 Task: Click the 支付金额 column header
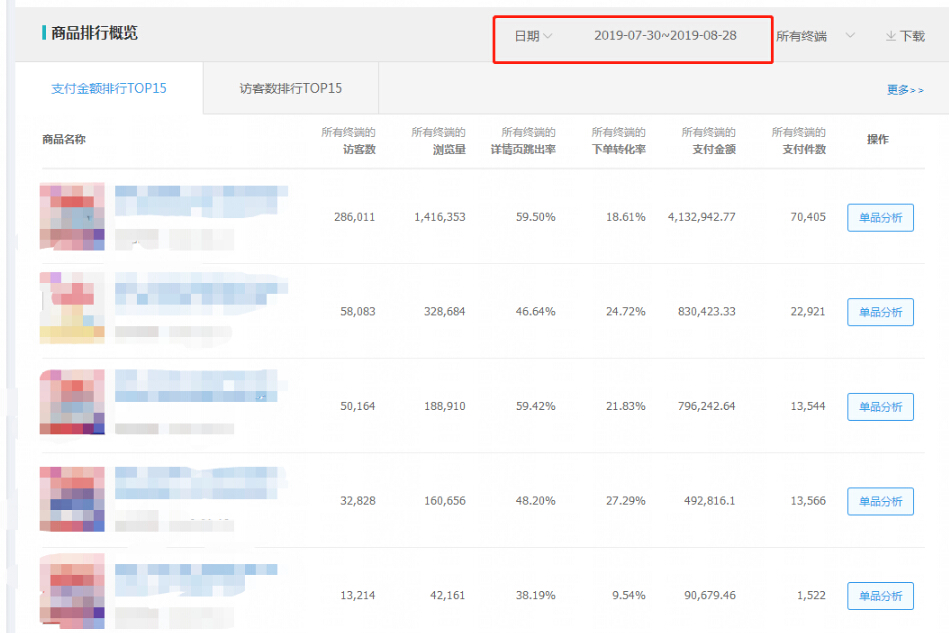click(x=714, y=149)
